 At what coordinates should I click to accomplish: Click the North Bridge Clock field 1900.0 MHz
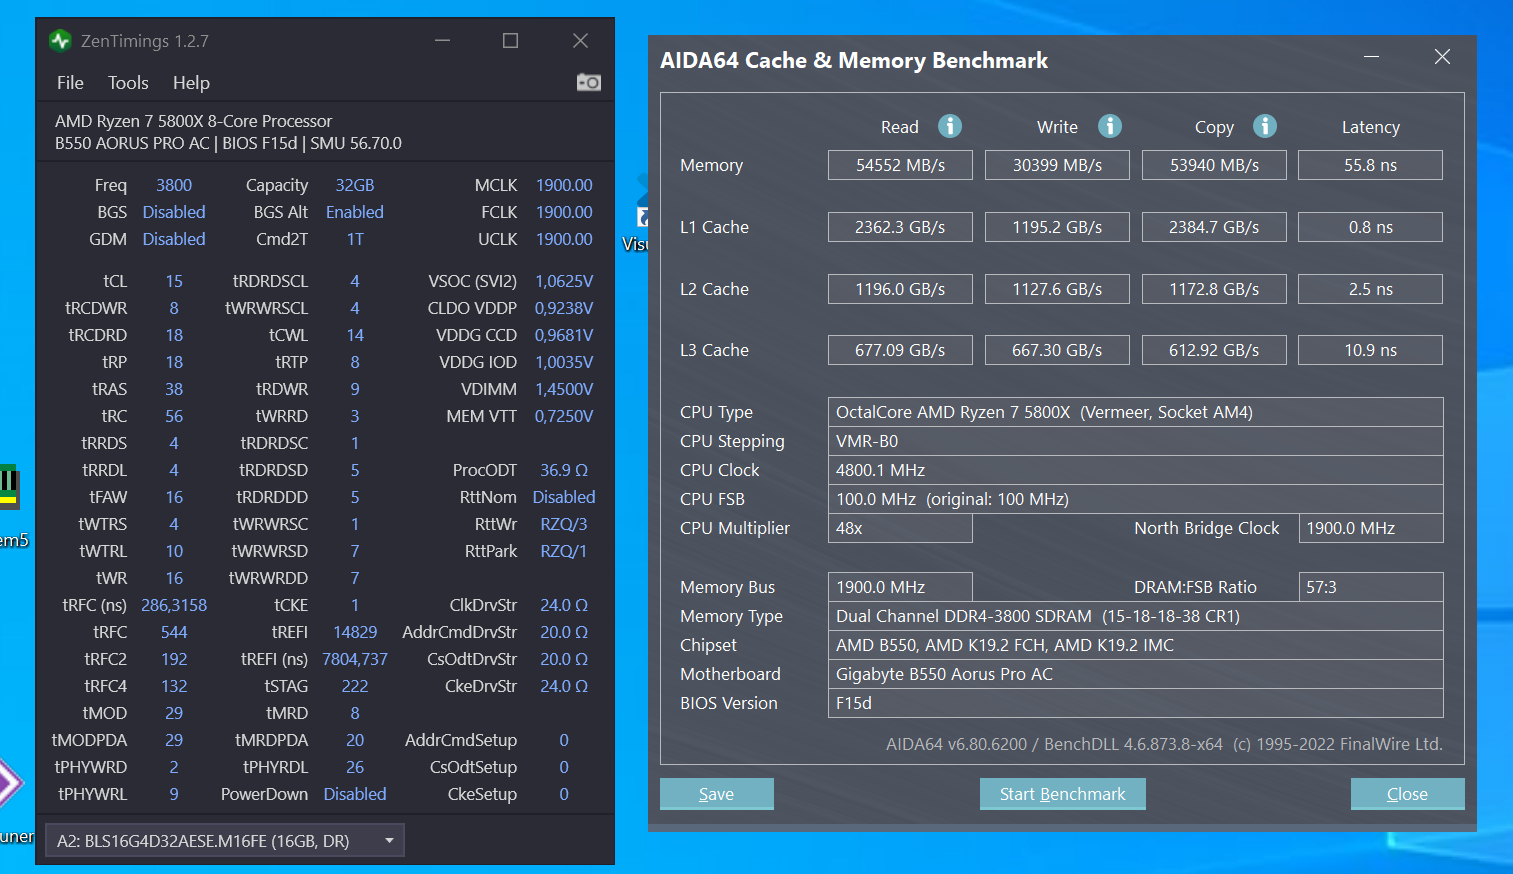(1371, 528)
